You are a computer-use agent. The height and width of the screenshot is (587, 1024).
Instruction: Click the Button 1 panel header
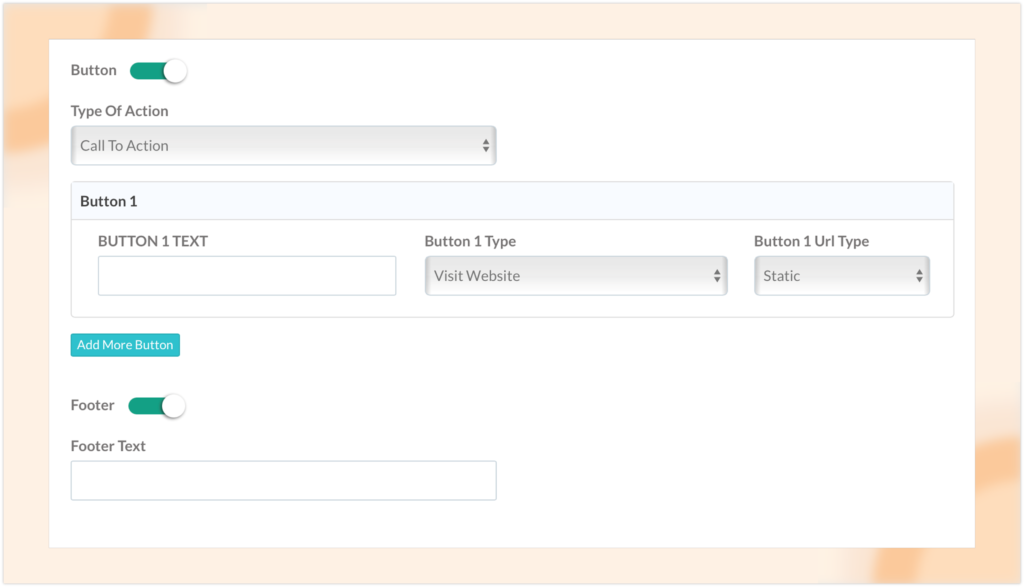pyautogui.click(x=513, y=201)
